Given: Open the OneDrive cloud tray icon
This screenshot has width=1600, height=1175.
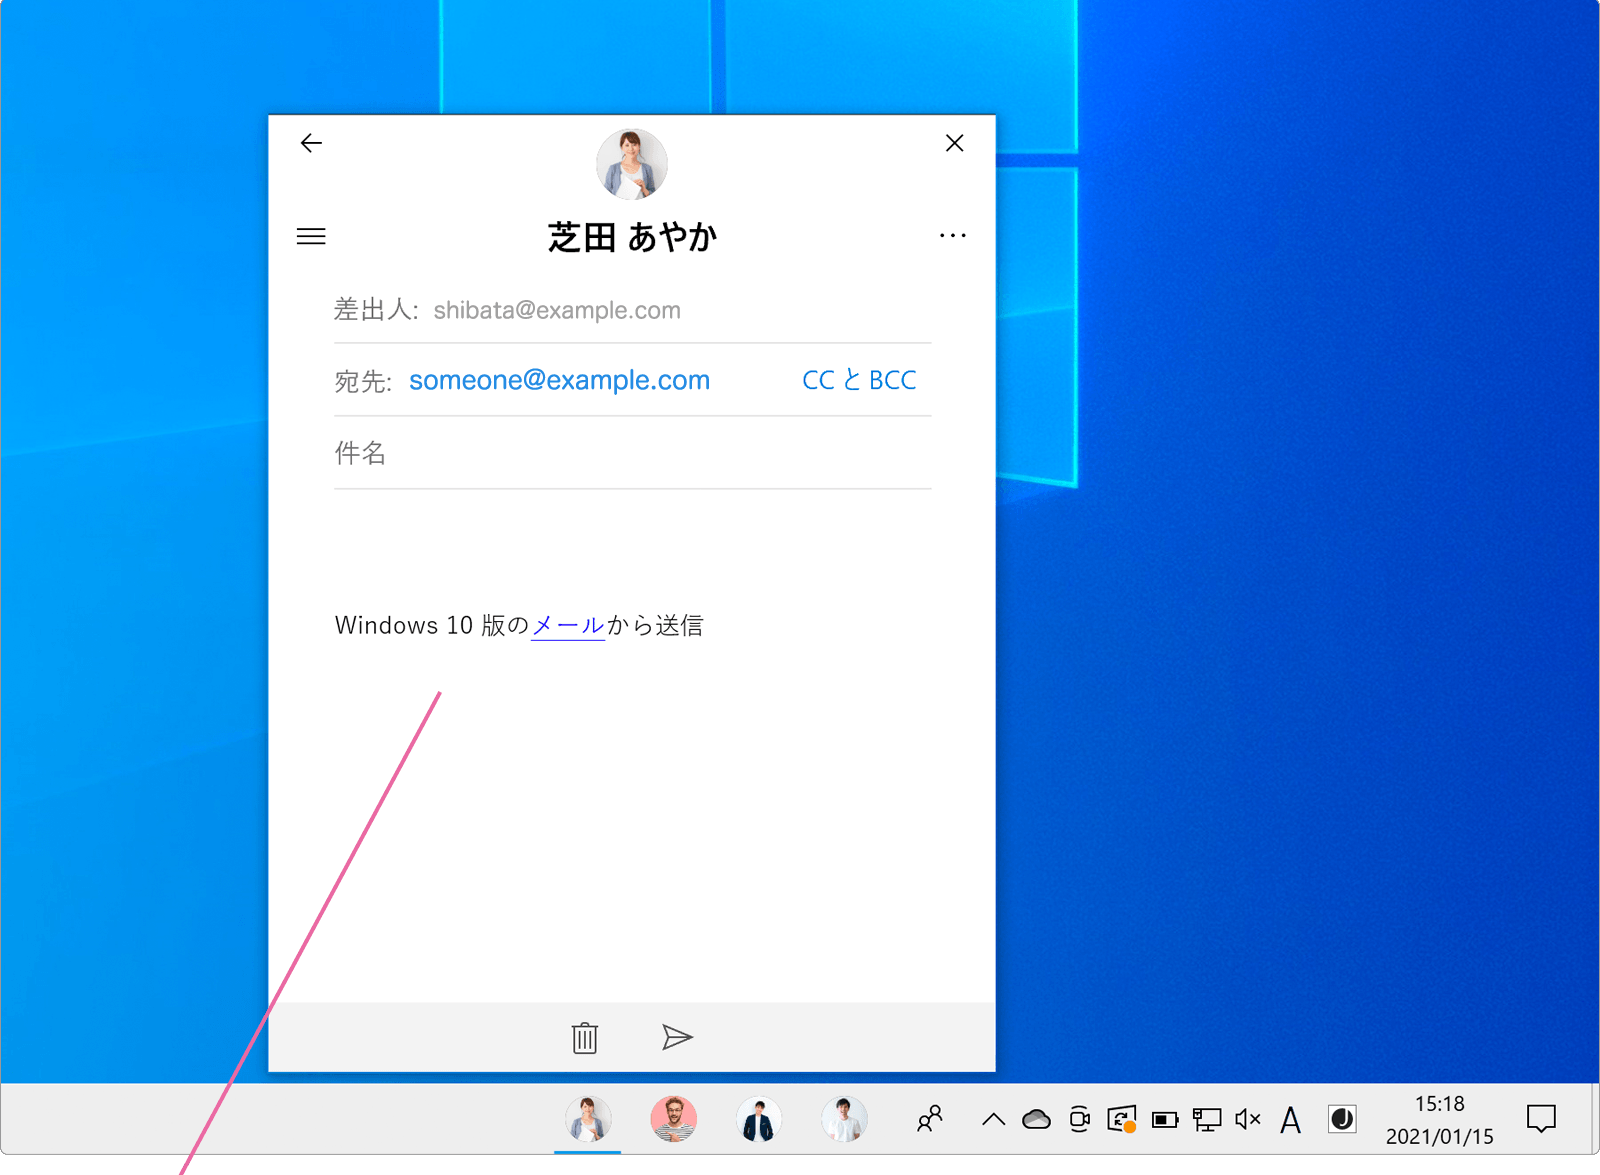Looking at the screenshot, I should [1036, 1120].
